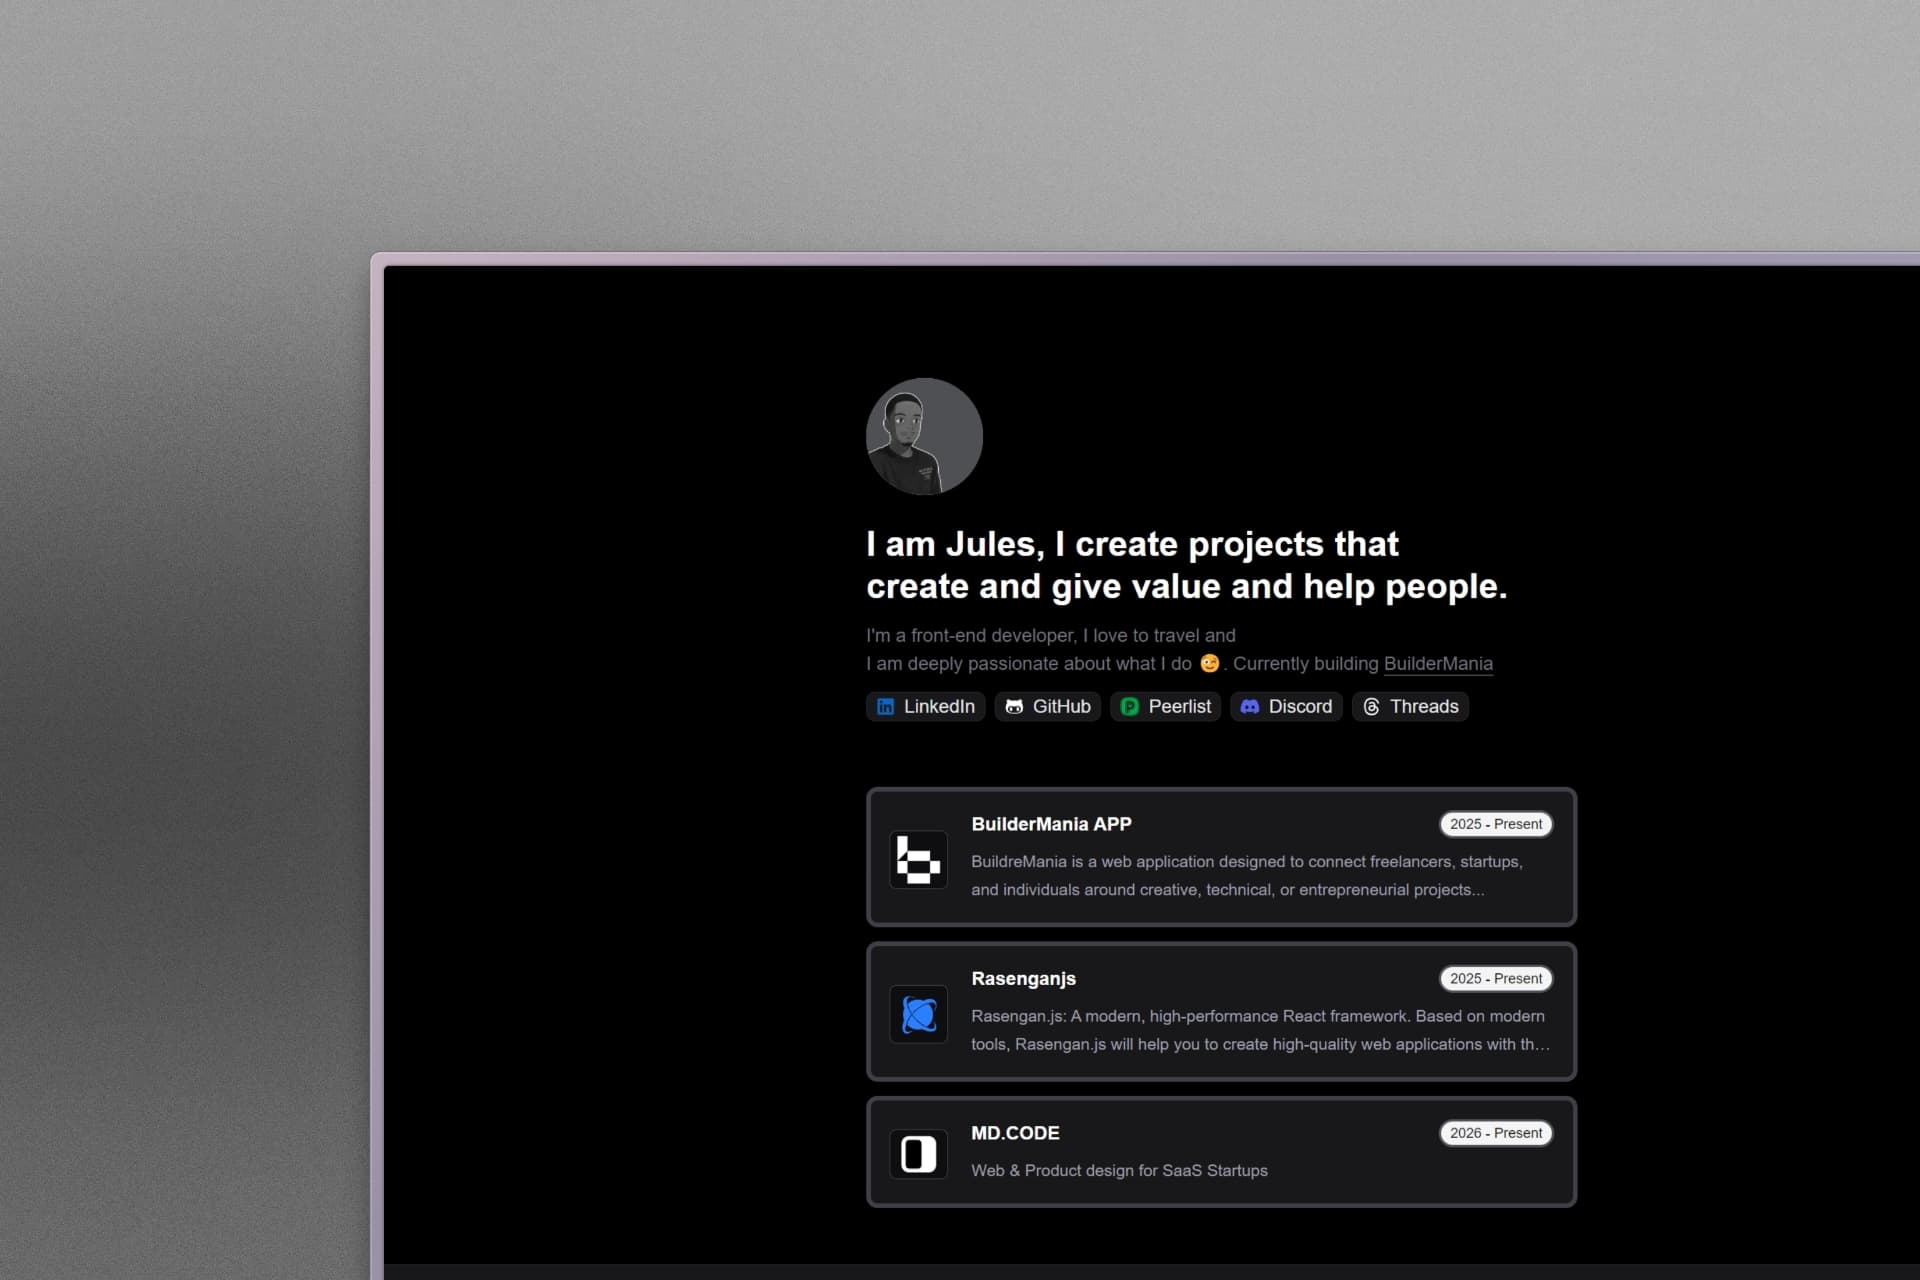The height and width of the screenshot is (1280, 1920).
Task: Click the Rasenganjs atom logo
Action: [x=918, y=1014]
